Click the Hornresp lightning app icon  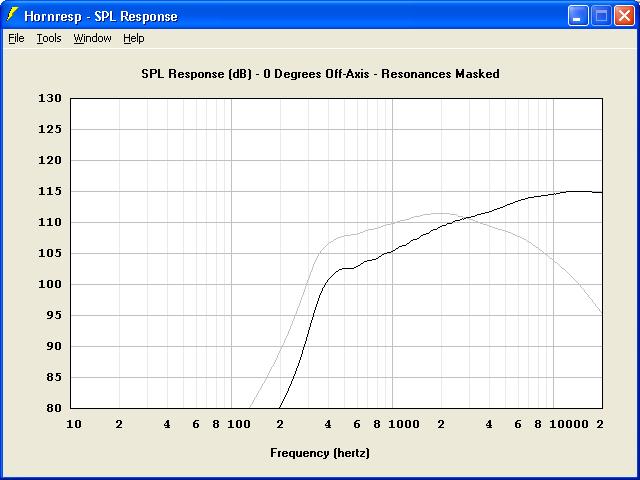pyautogui.click(x=12, y=15)
